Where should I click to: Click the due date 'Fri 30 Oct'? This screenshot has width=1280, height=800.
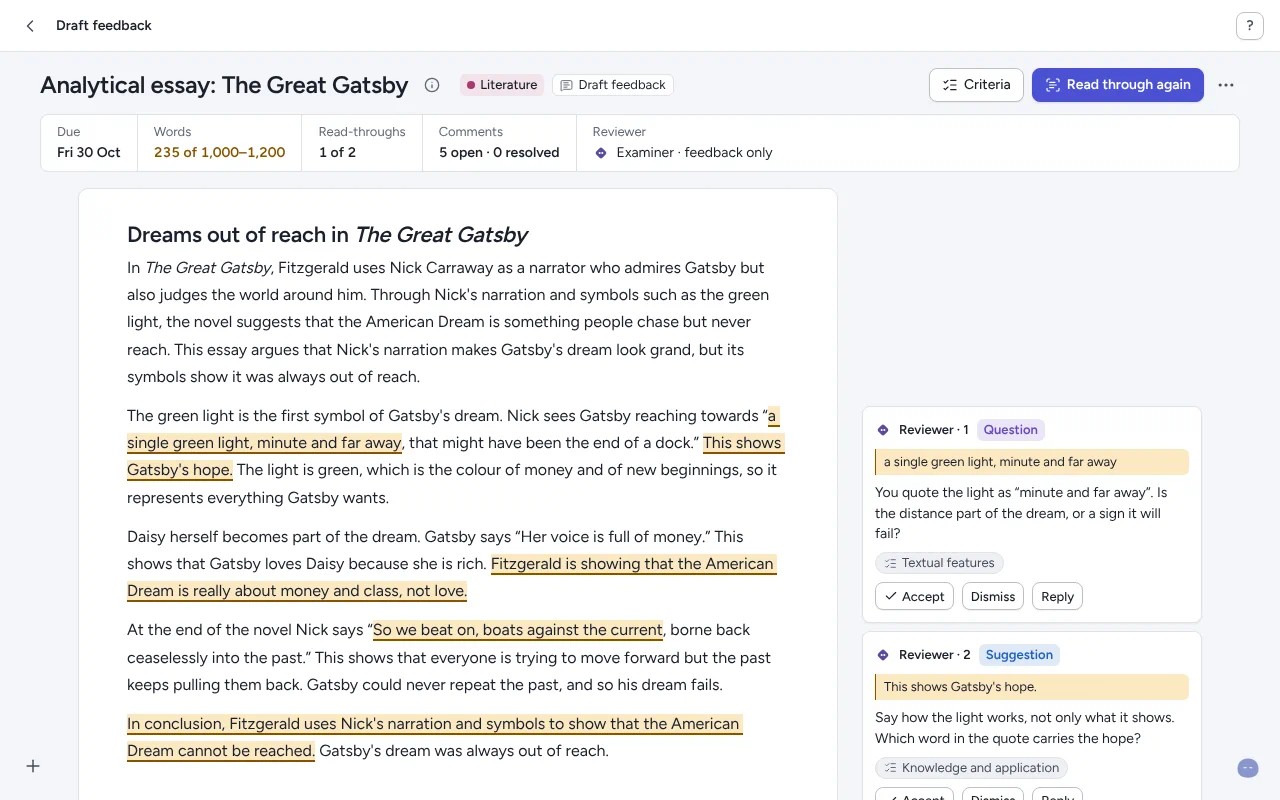tap(89, 153)
